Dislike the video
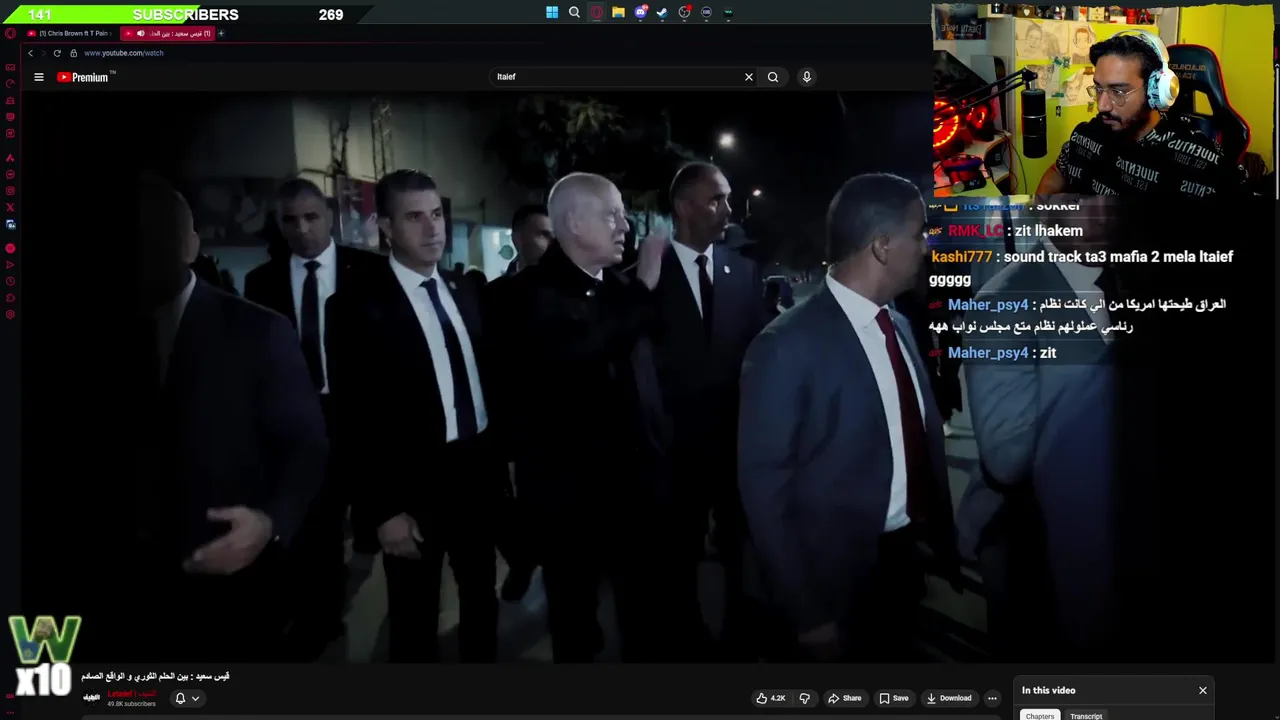Viewport: 1280px width, 720px height. click(x=804, y=698)
